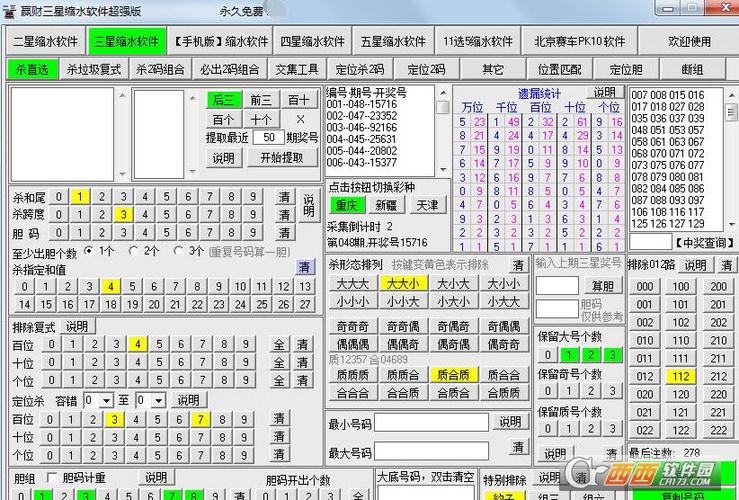Image resolution: width=739 pixels, height=500 pixels.
Task: Click the 说明 button beside 最小号码
Action: 510,421
